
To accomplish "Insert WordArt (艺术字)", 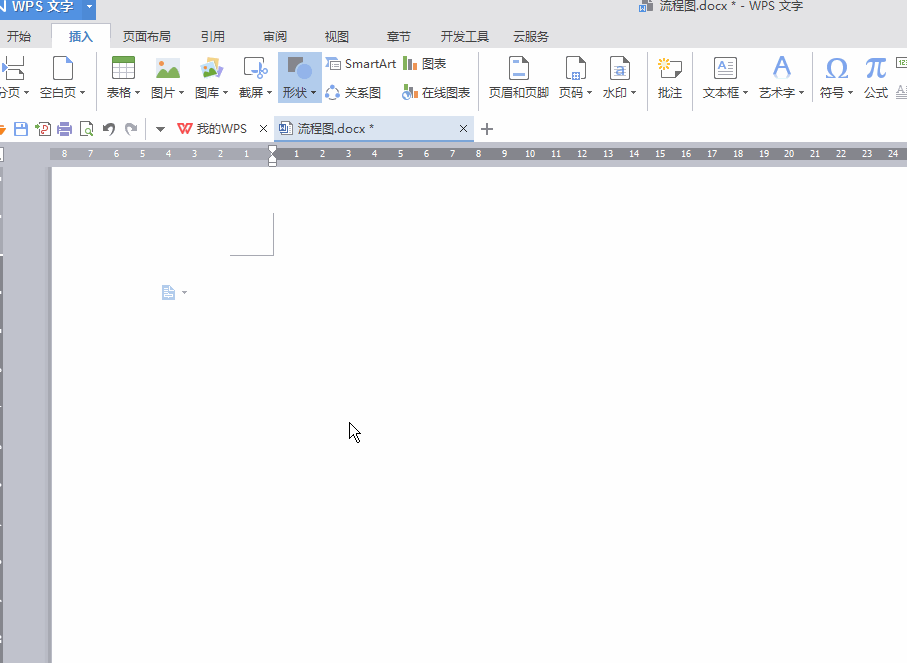I will click(x=781, y=77).
